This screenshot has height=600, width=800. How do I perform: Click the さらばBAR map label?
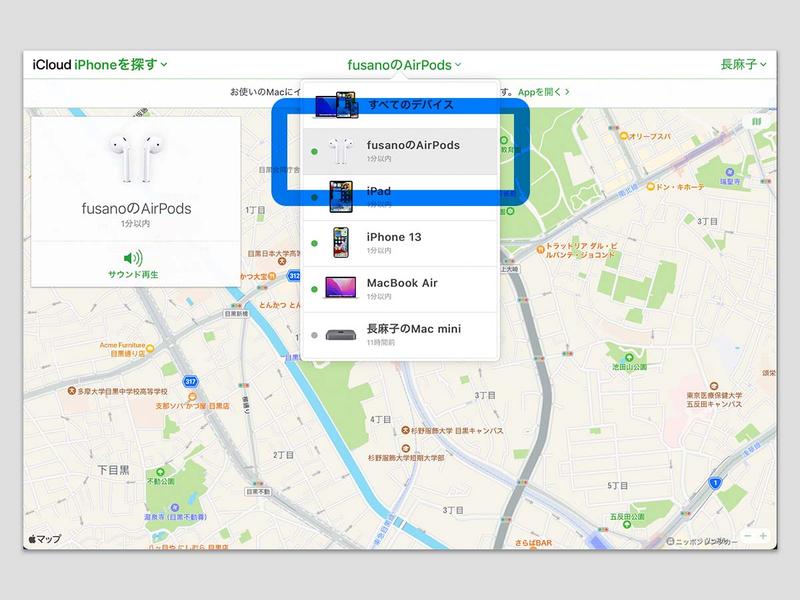(x=533, y=543)
